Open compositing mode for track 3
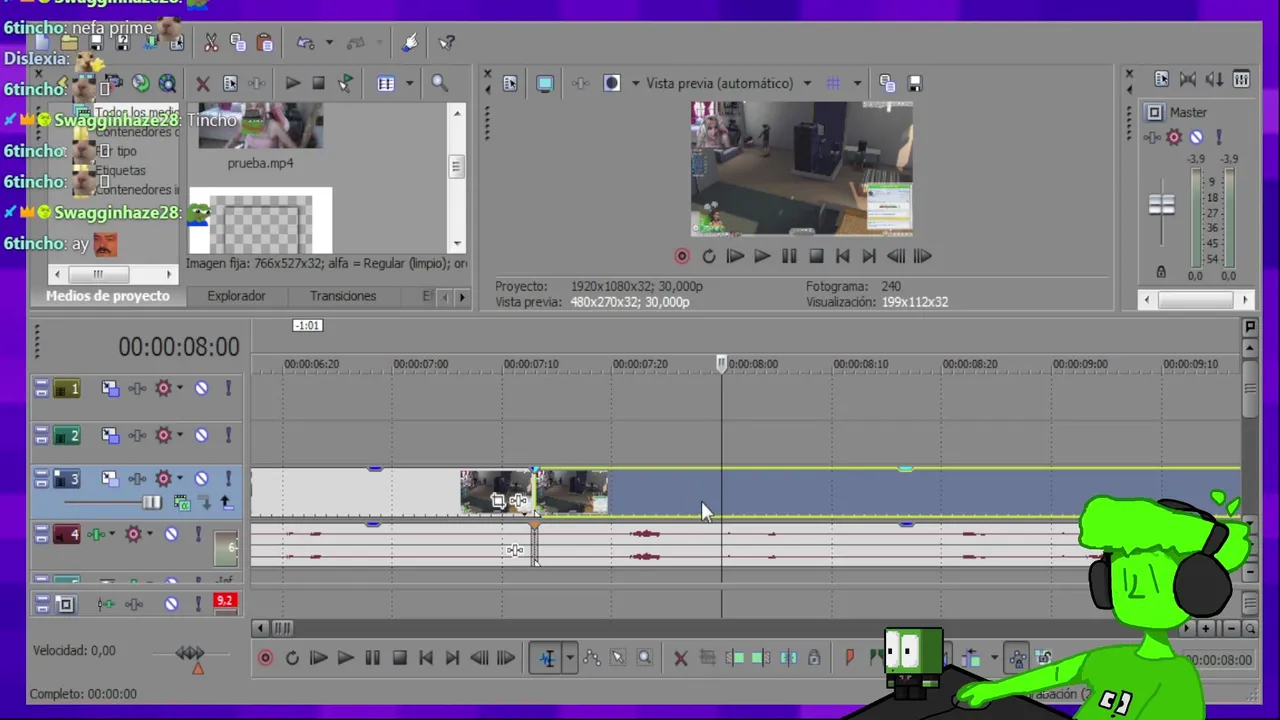The height and width of the screenshot is (720, 1280). click(182, 503)
